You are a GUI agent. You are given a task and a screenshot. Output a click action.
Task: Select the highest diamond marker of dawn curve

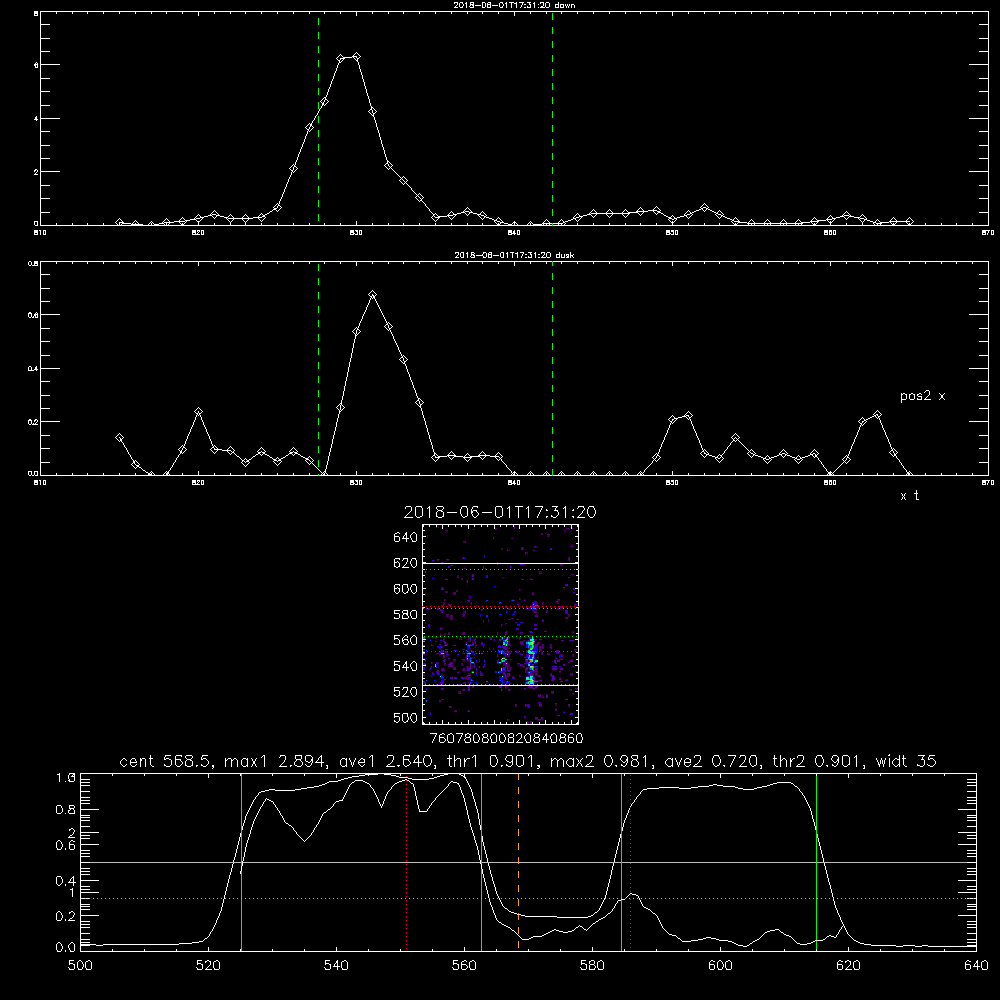[357, 57]
